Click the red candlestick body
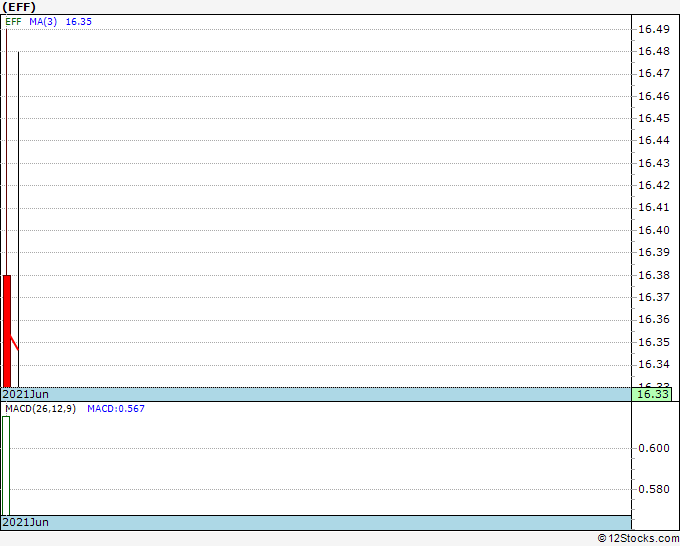This screenshot has width=680, height=546. coord(7,331)
